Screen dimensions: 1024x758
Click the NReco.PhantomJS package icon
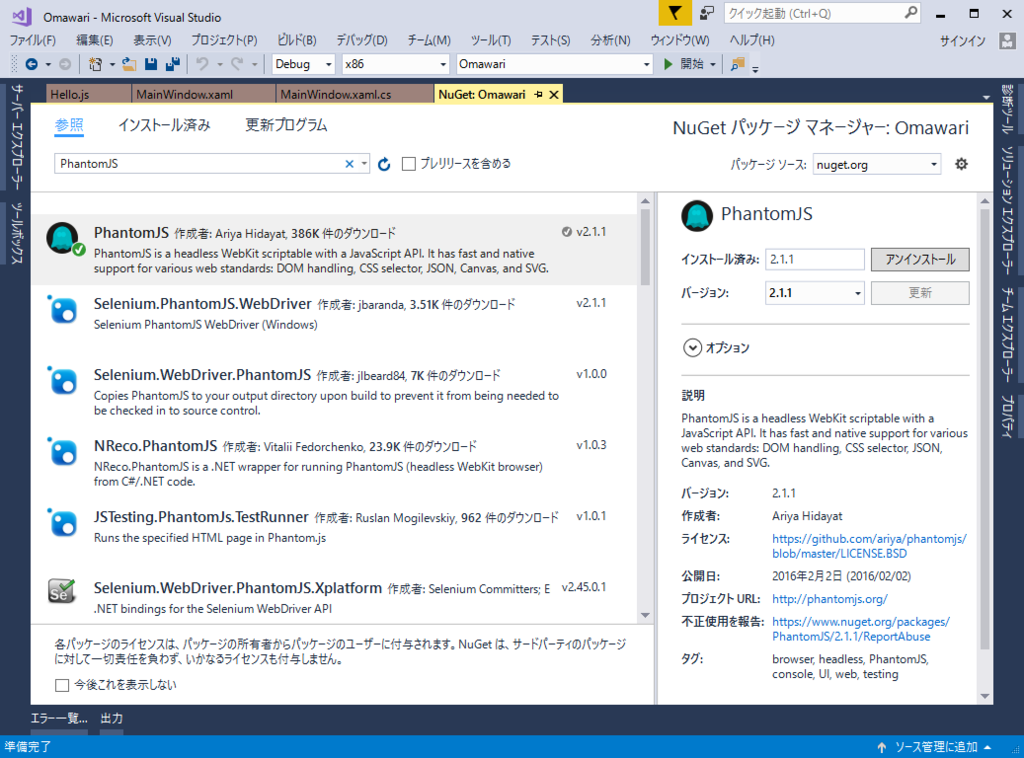point(63,451)
